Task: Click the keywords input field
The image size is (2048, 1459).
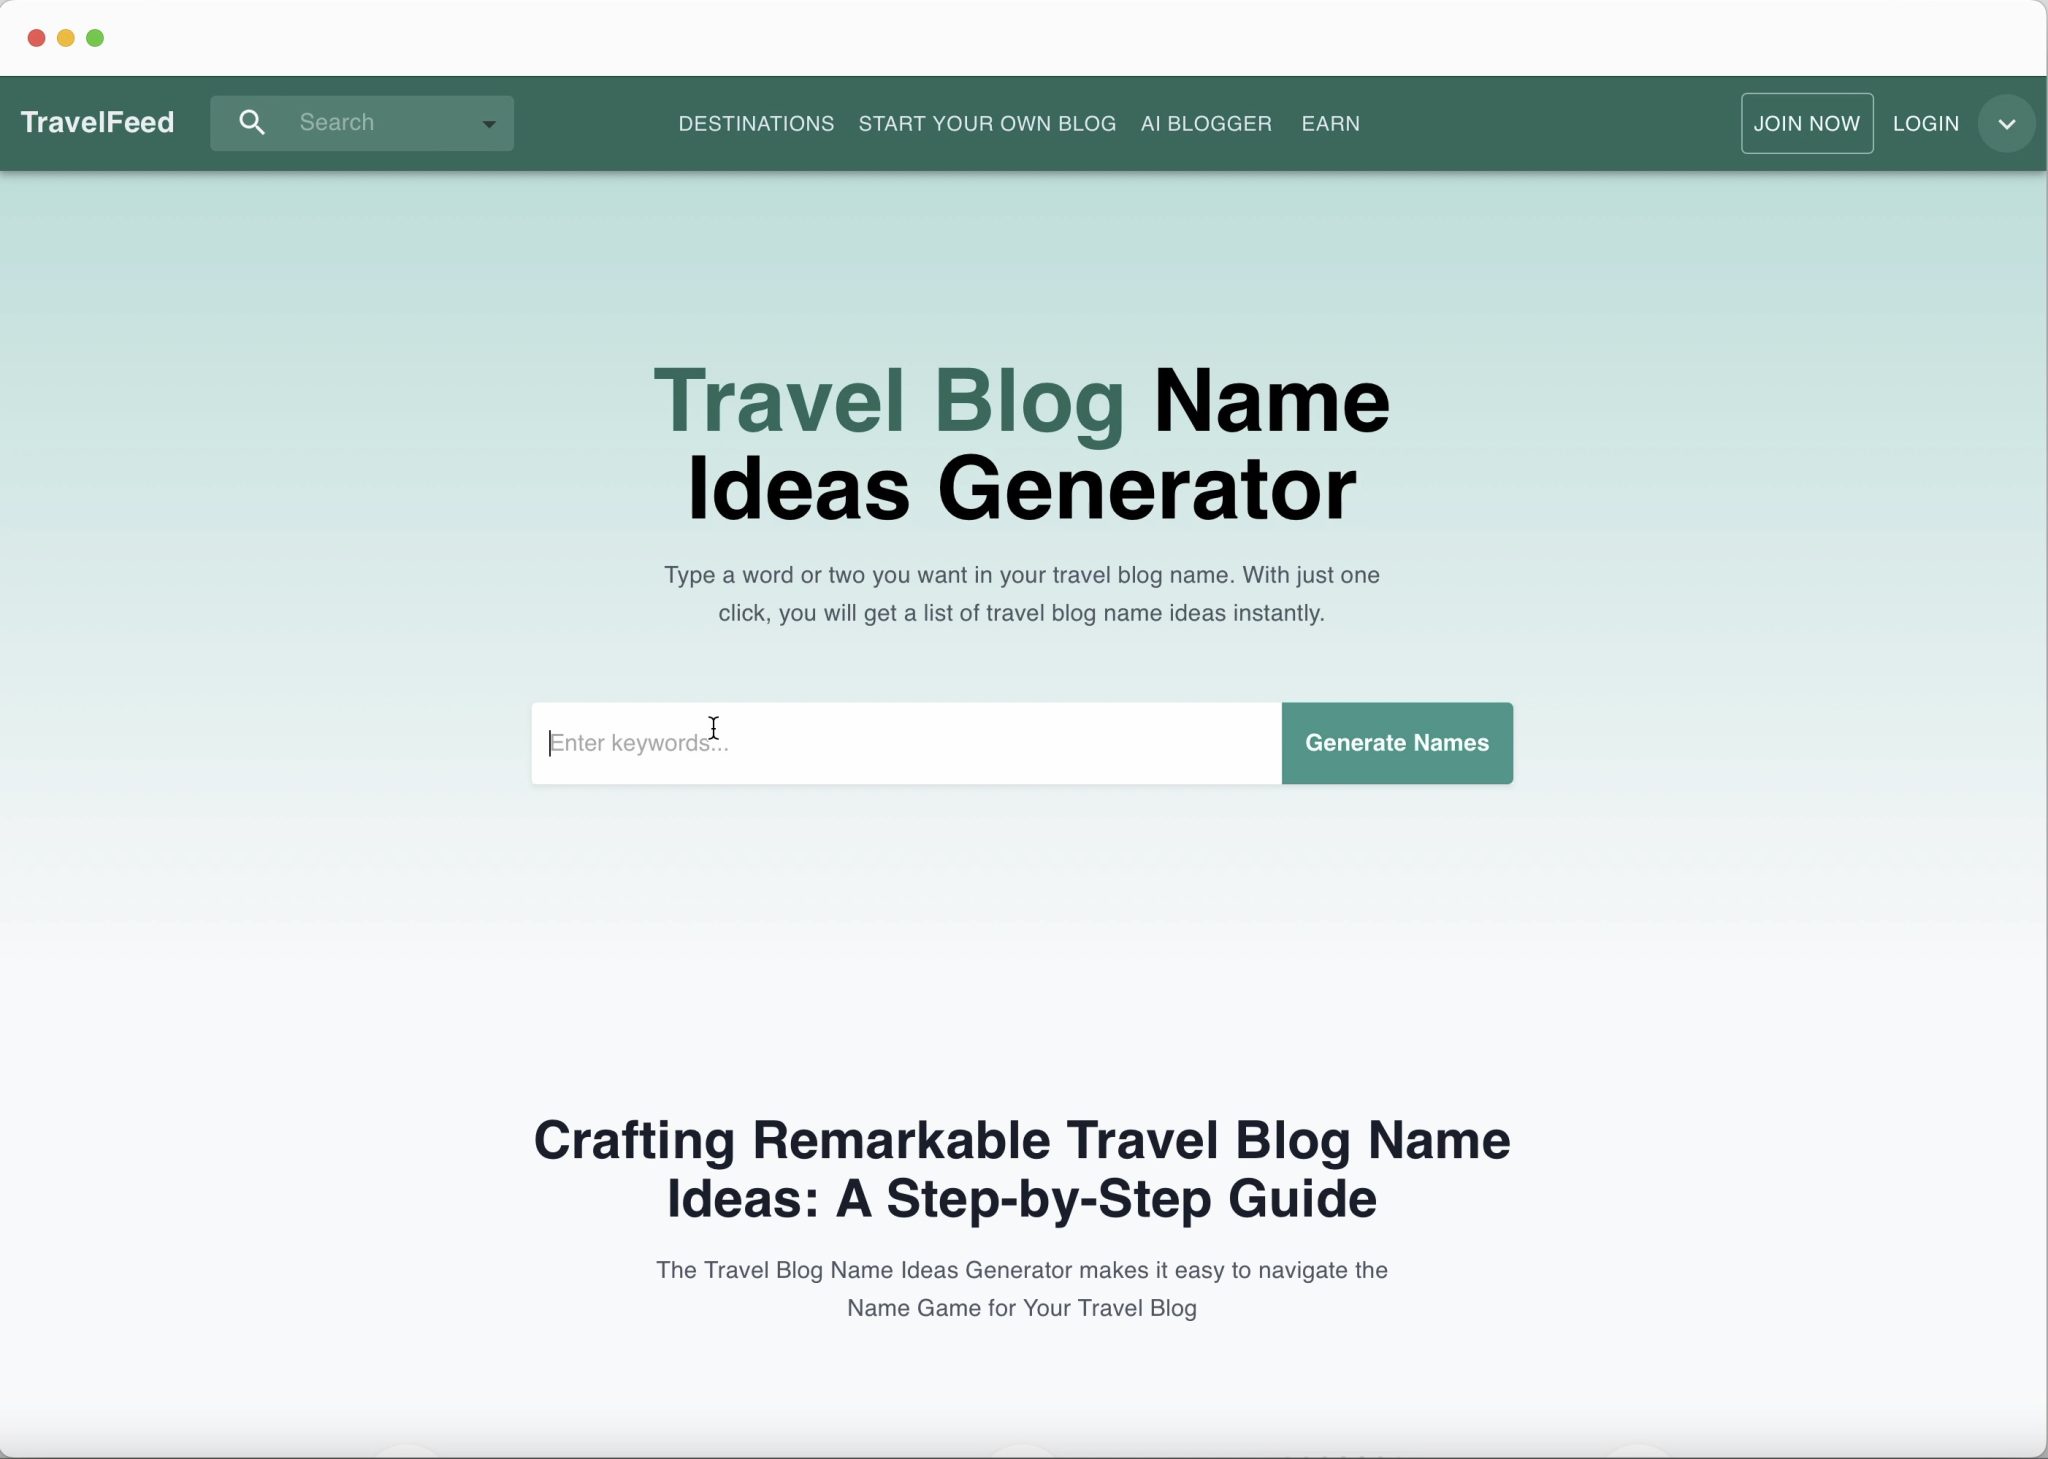Action: coord(905,742)
